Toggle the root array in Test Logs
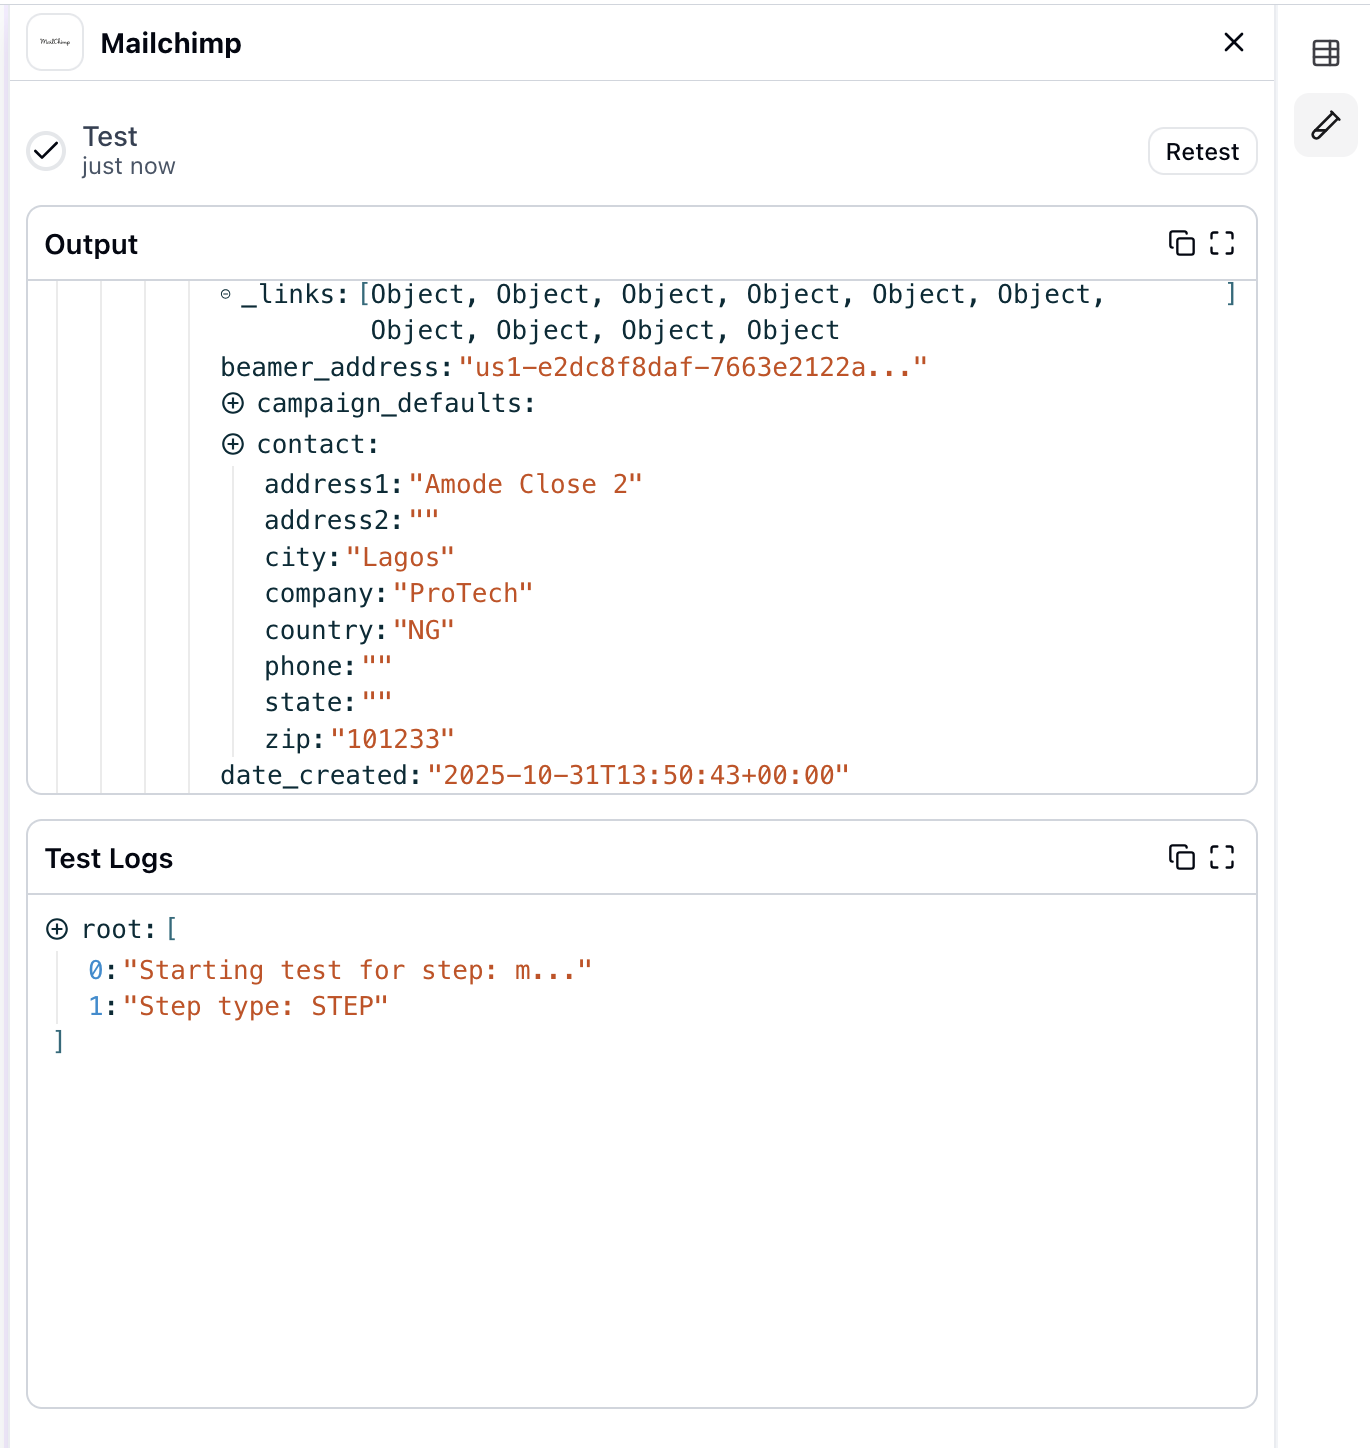The width and height of the screenshot is (1370, 1448). click(x=57, y=930)
